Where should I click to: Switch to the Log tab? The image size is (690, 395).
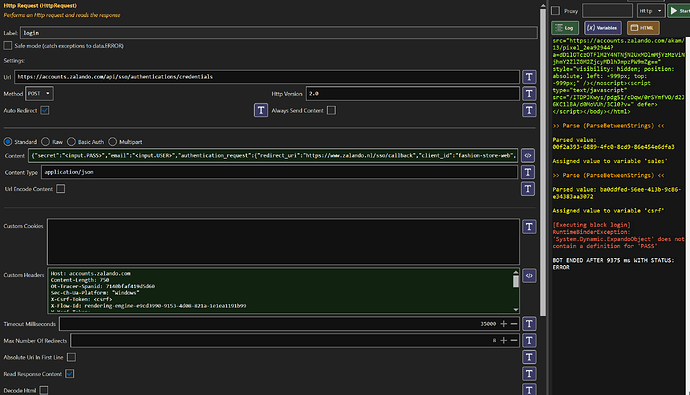565,28
